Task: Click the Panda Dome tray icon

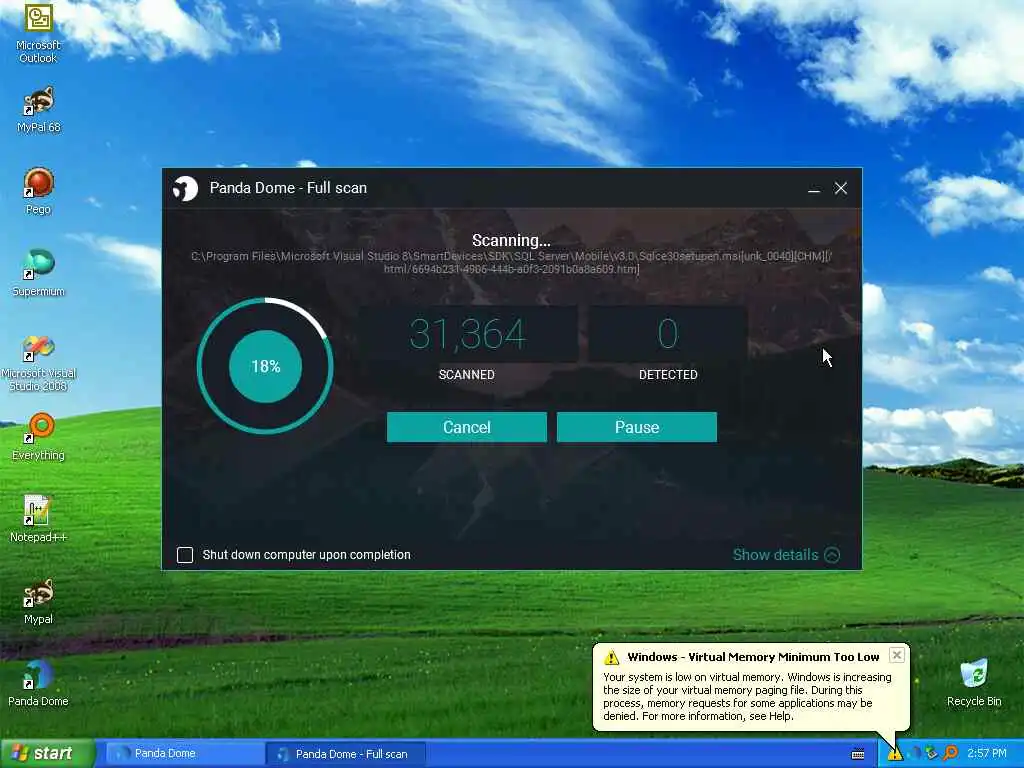Action: tap(916, 754)
